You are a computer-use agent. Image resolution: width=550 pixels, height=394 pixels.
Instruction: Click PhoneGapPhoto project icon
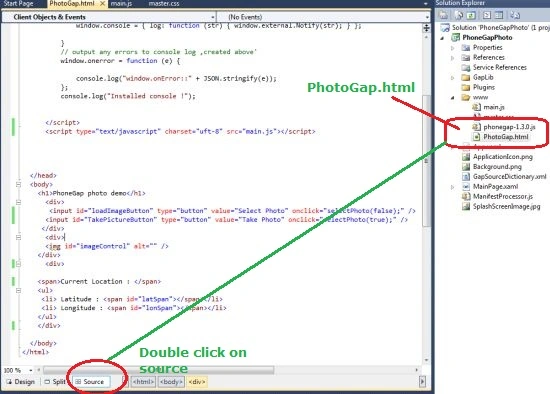click(x=456, y=38)
